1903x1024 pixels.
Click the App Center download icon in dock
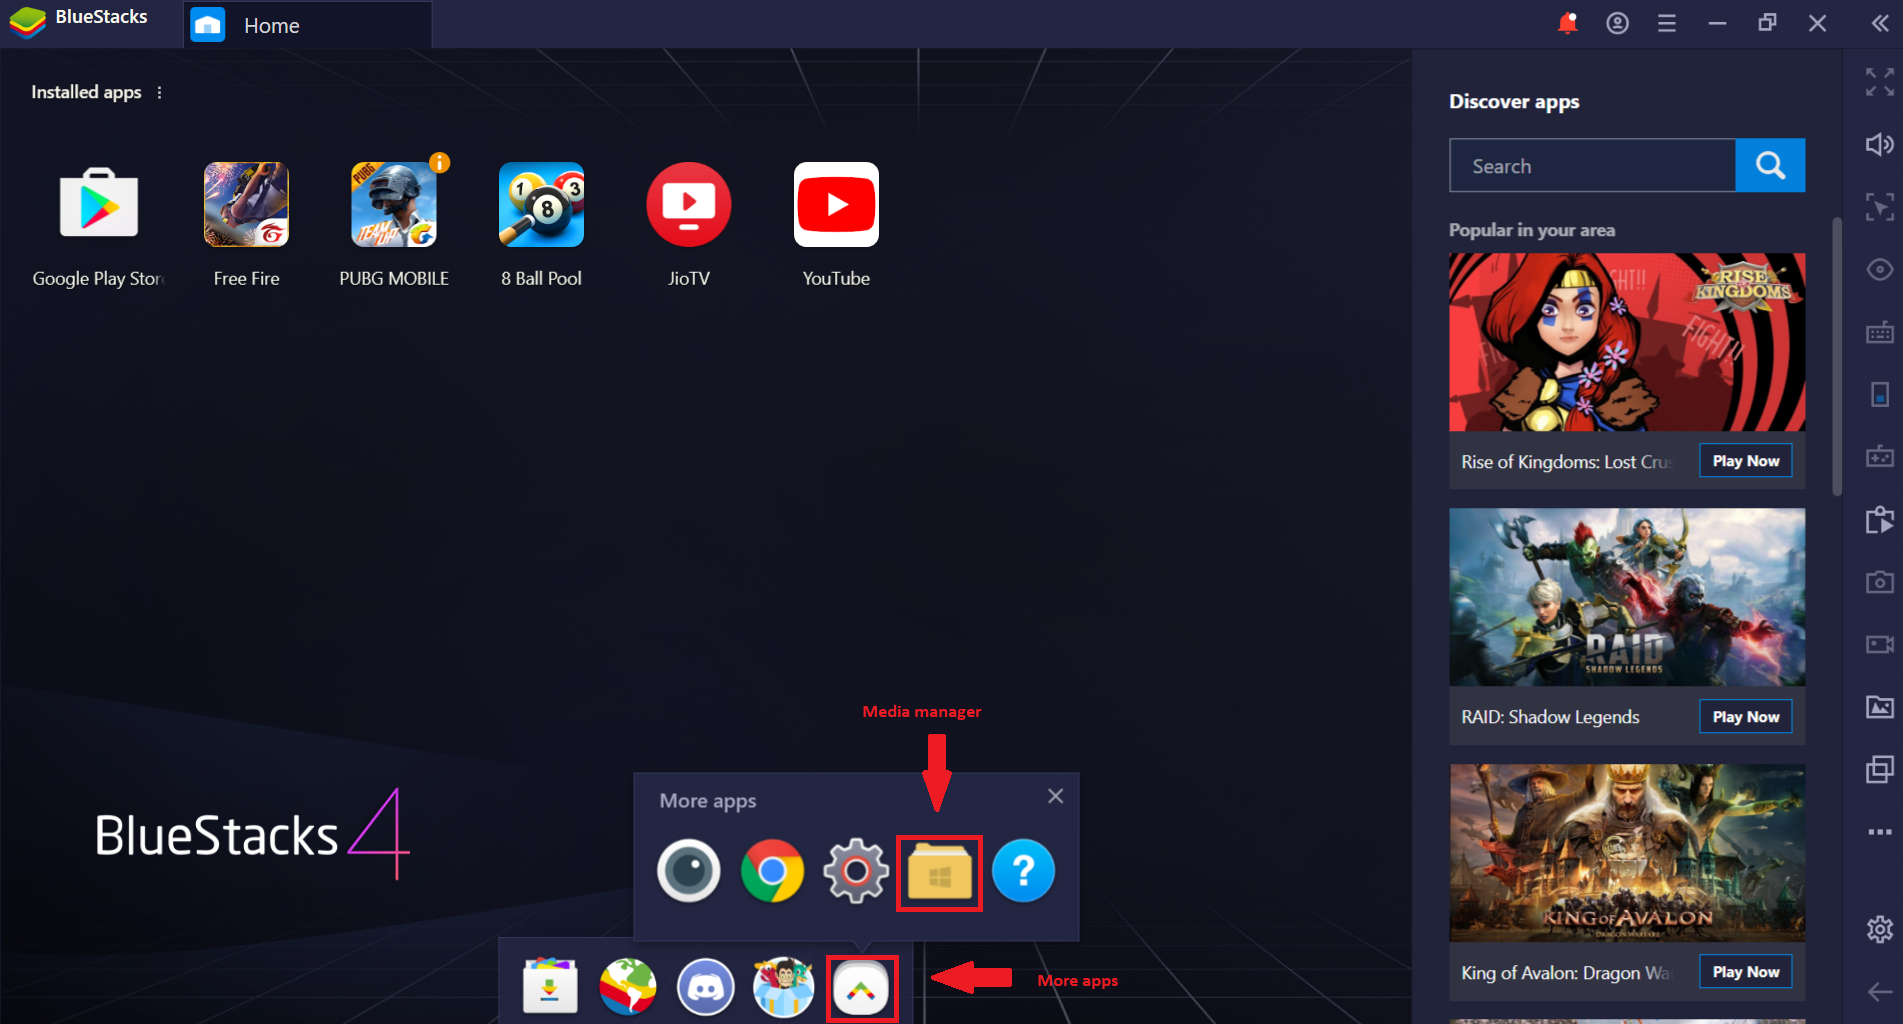(550, 986)
